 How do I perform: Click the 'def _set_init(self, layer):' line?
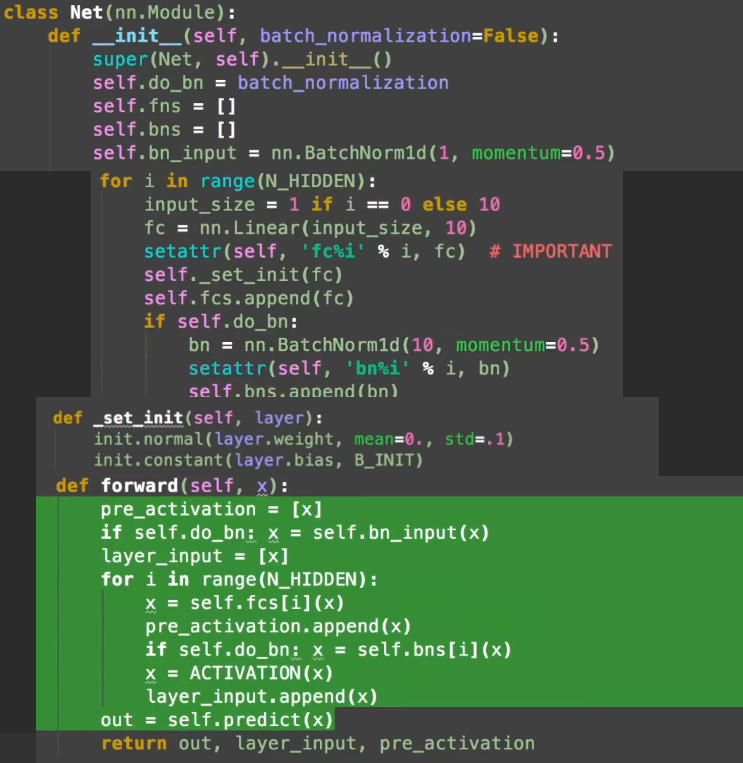(x=188, y=418)
